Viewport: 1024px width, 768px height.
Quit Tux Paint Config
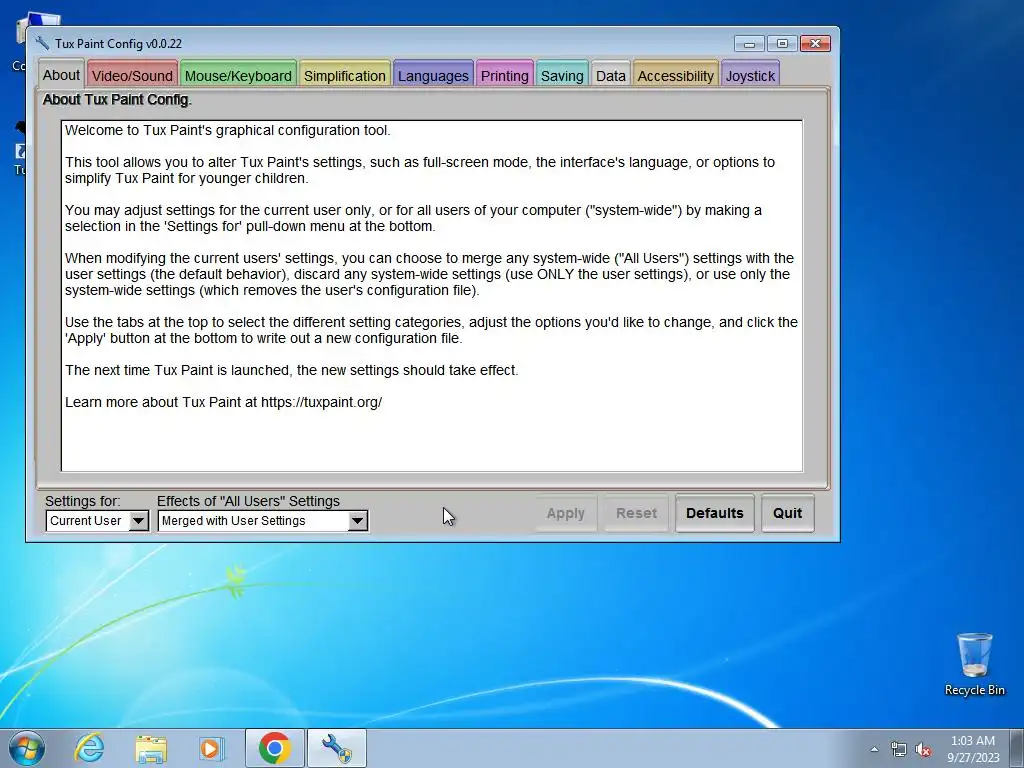[788, 513]
